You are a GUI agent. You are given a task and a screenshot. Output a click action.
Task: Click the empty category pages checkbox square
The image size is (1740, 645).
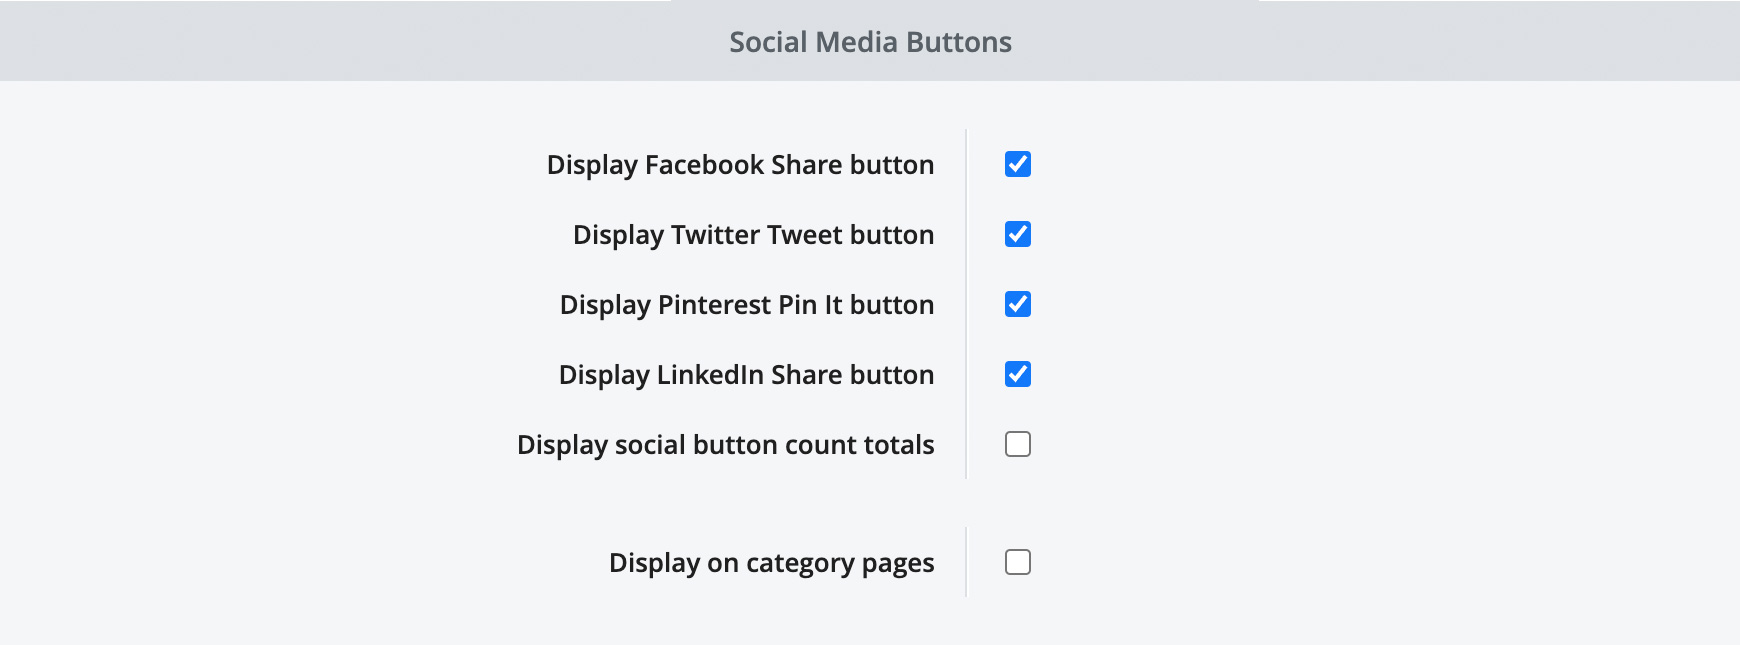point(1017,562)
